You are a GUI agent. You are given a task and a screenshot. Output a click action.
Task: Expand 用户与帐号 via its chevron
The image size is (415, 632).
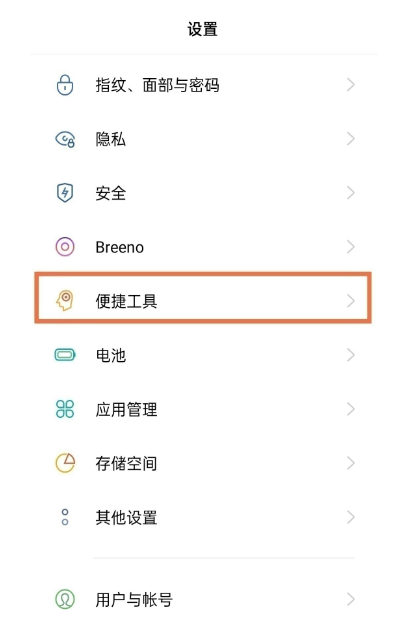click(x=351, y=599)
